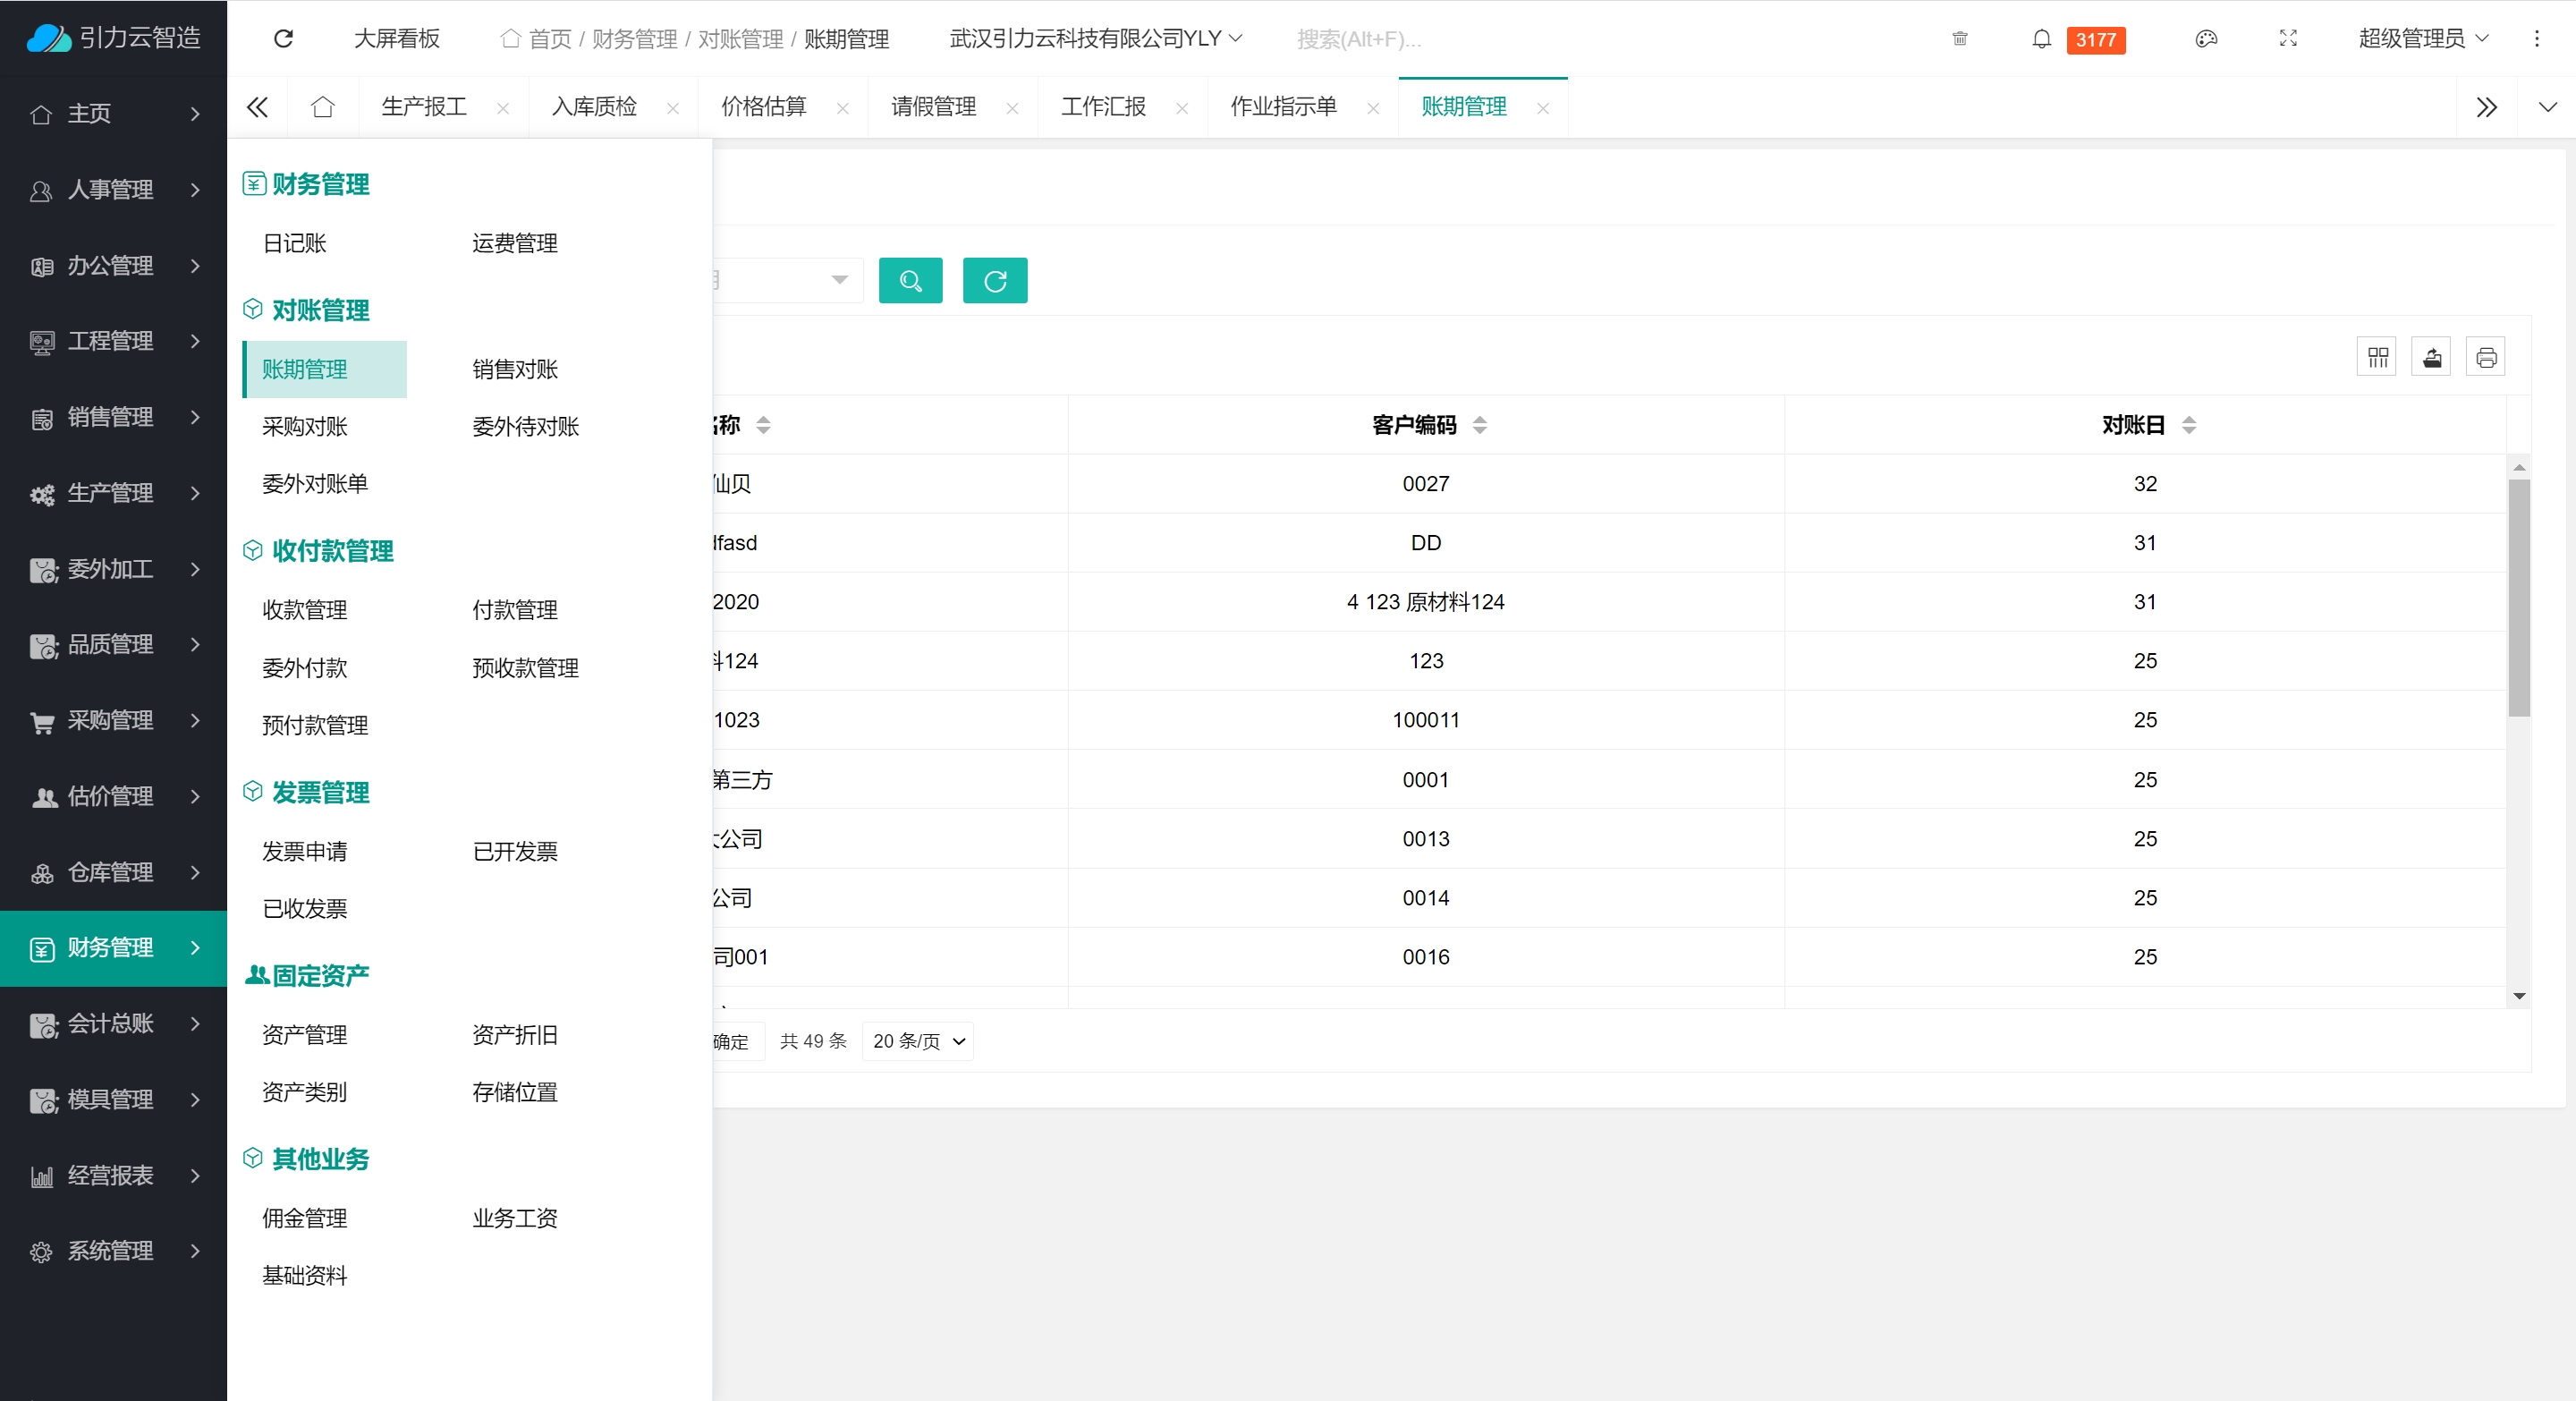Screen dimensions: 2576x1401
Task: Click the 大屏看板 link in the header
Action: click(x=397, y=39)
